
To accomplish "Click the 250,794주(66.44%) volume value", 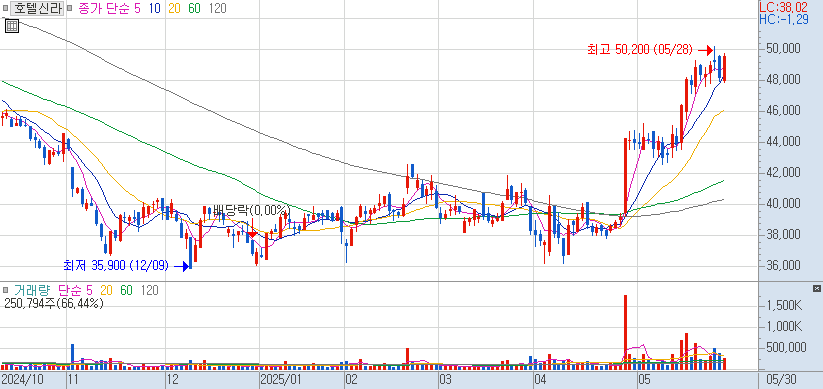I will click(x=53, y=303).
